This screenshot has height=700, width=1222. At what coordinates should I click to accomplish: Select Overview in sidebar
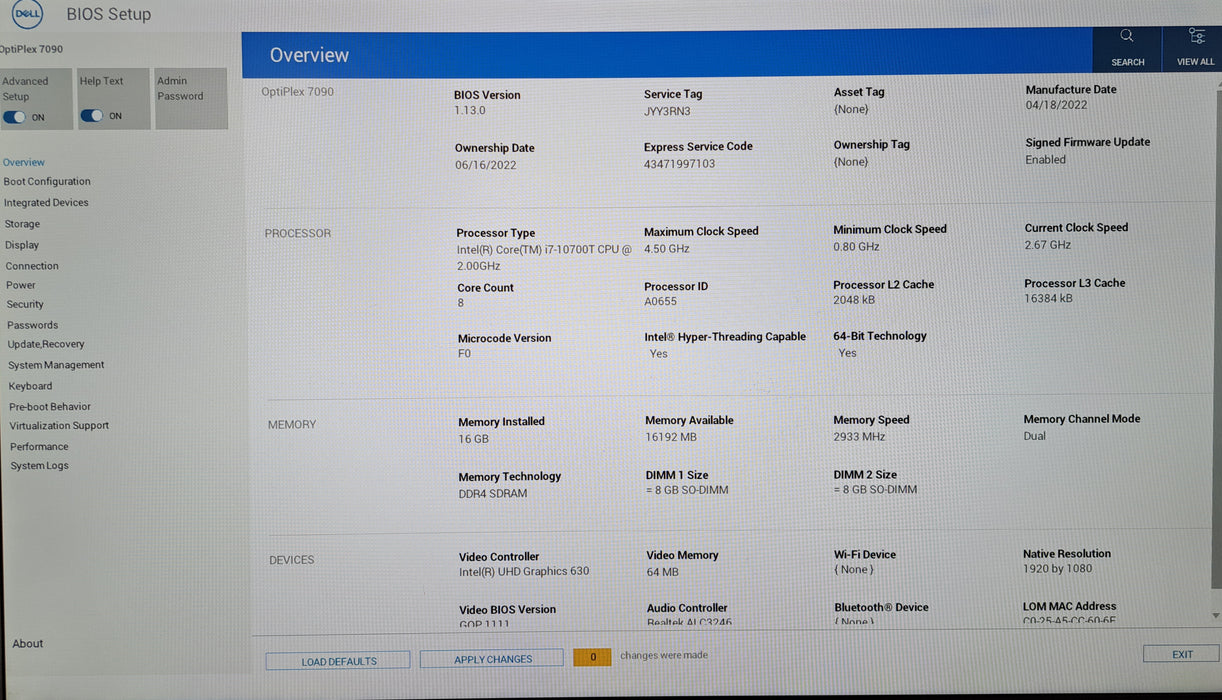23,162
